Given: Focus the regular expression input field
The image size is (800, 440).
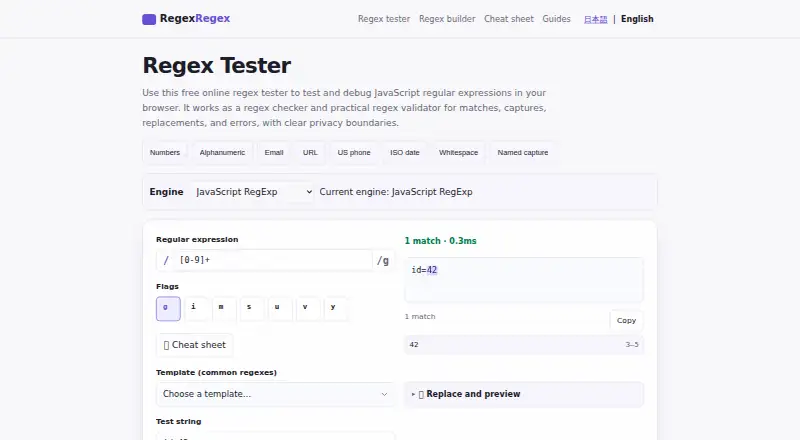Looking at the screenshot, I should click(x=273, y=260).
